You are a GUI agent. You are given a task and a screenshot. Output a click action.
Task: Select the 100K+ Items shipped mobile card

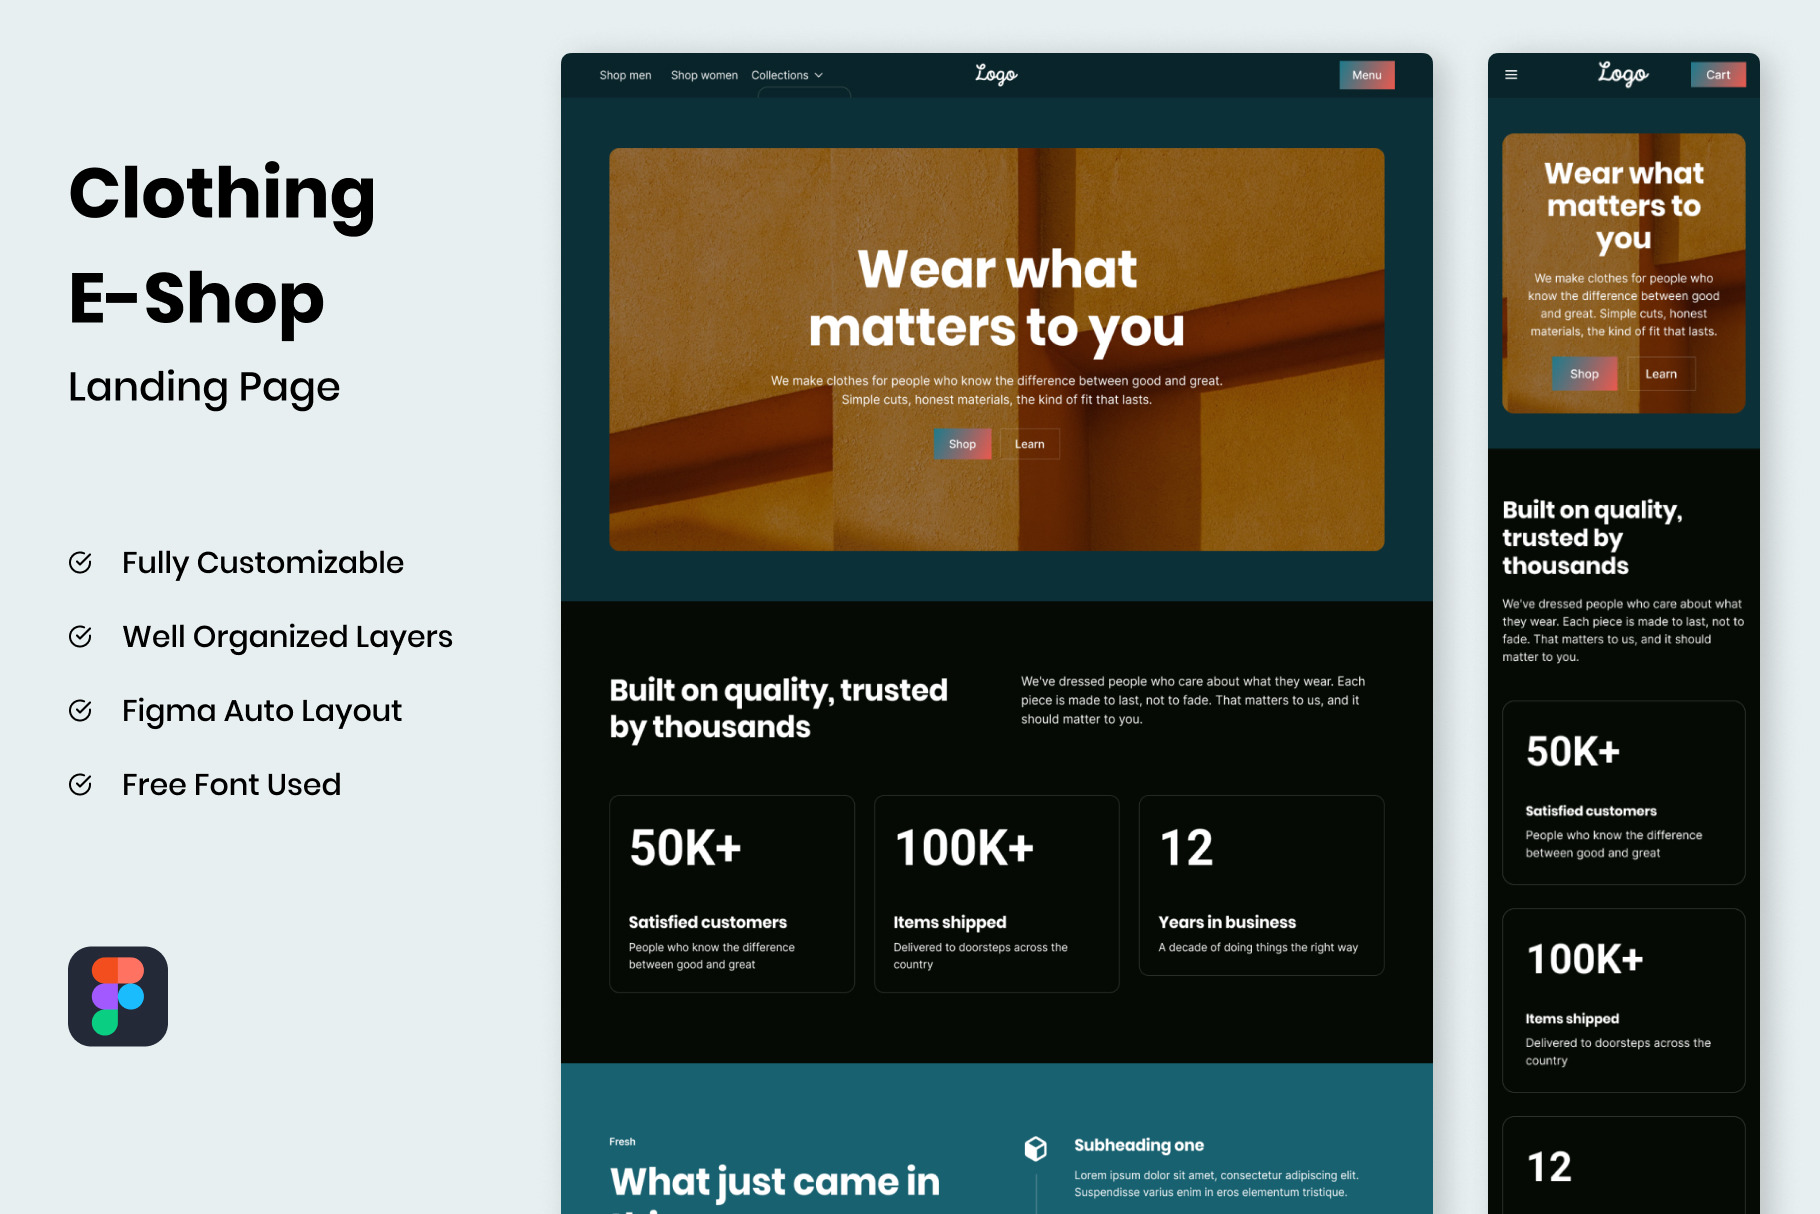(x=1623, y=1000)
